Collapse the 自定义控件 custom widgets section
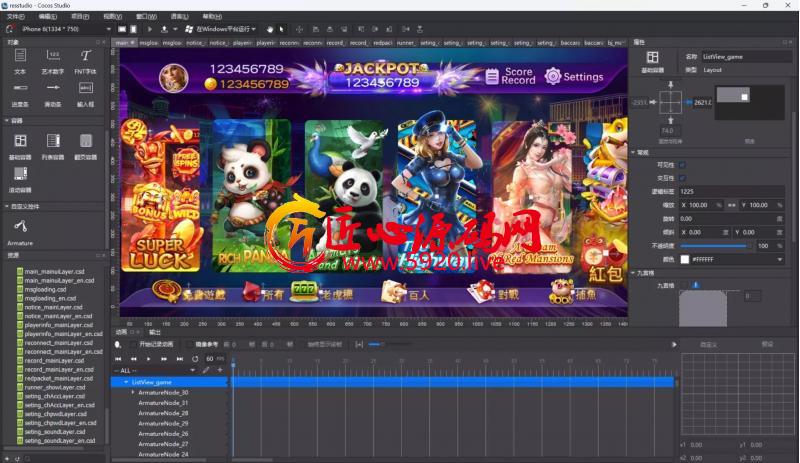Viewport: 800px width, 463px height. [x=7, y=207]
